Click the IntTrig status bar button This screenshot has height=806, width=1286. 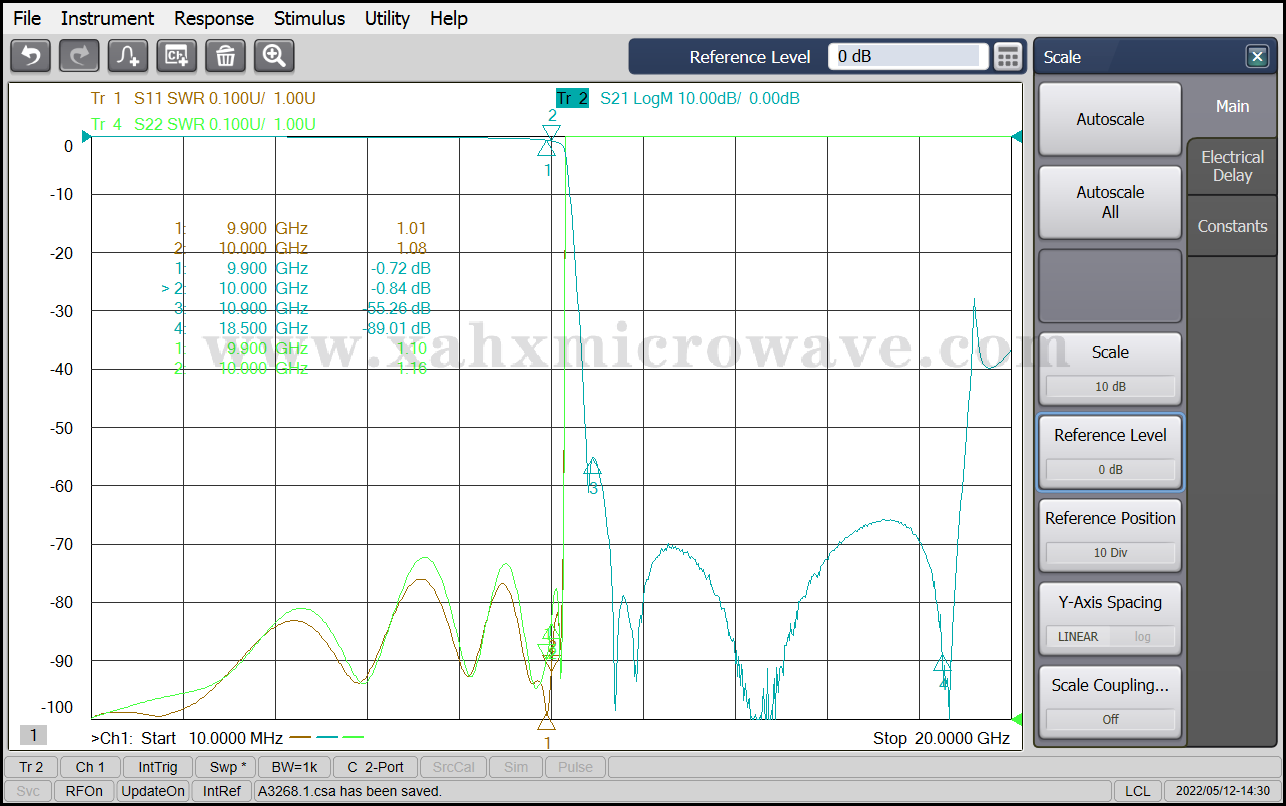point(158,767)
